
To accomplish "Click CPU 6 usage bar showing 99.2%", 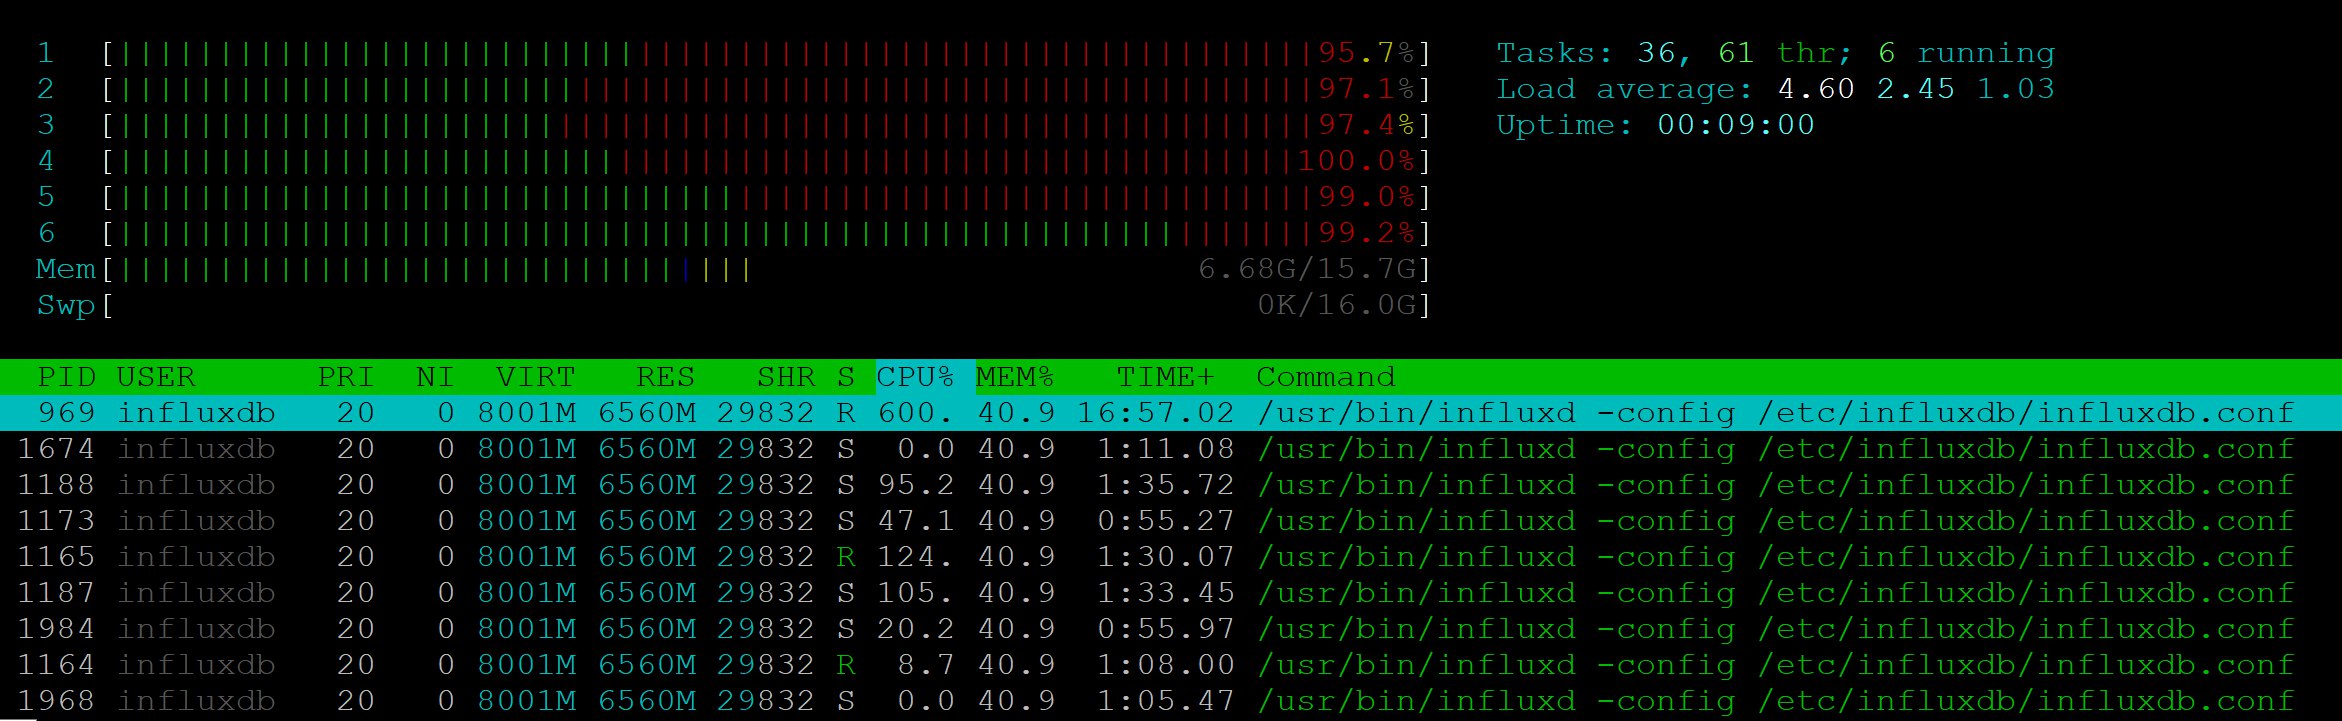I will point(767,233).
